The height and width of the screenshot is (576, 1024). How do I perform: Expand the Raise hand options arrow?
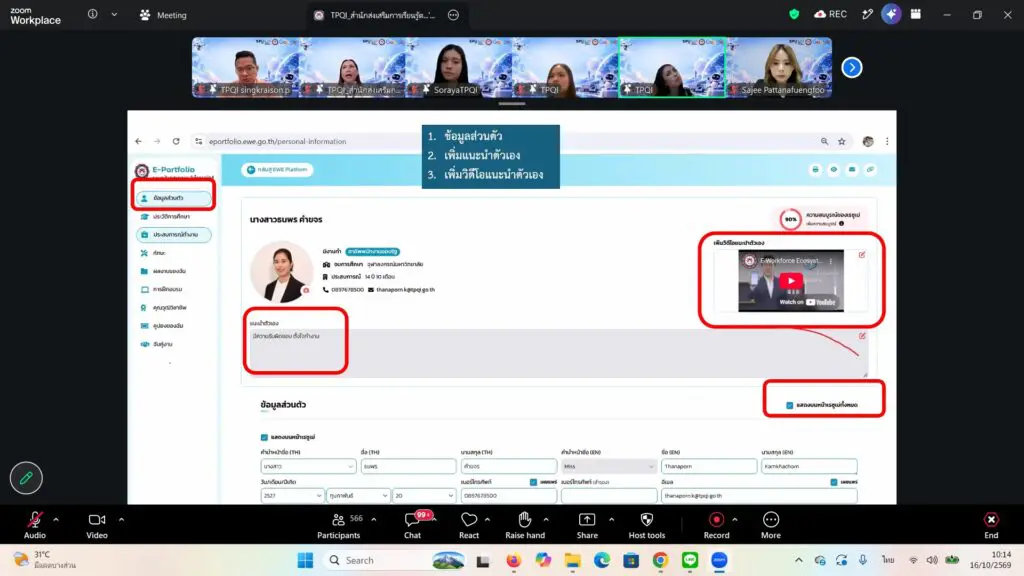coord(546,520)
